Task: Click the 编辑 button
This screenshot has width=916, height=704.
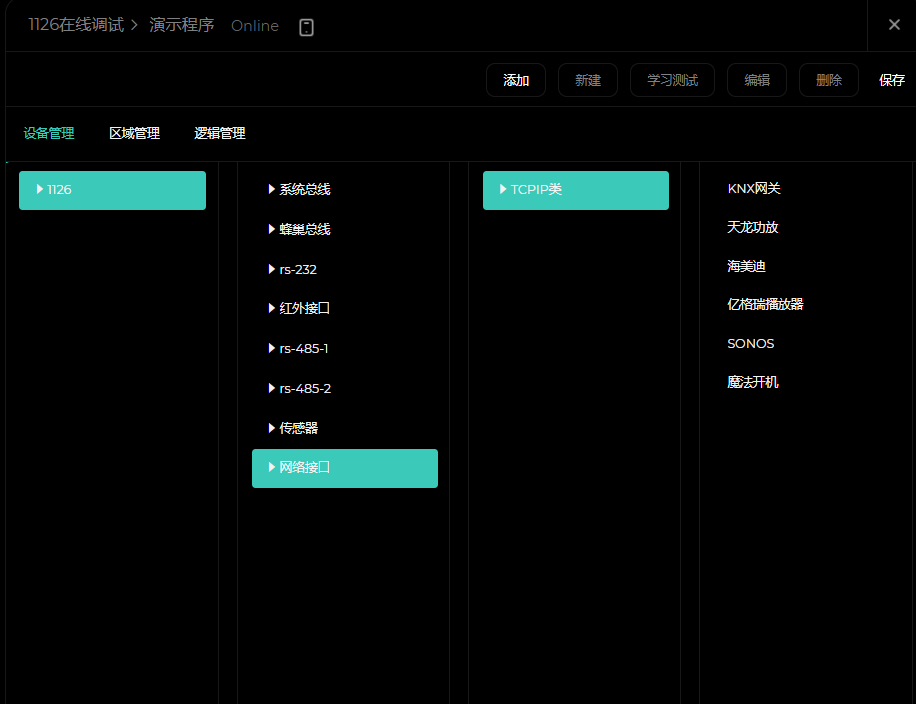Action: 757,80
